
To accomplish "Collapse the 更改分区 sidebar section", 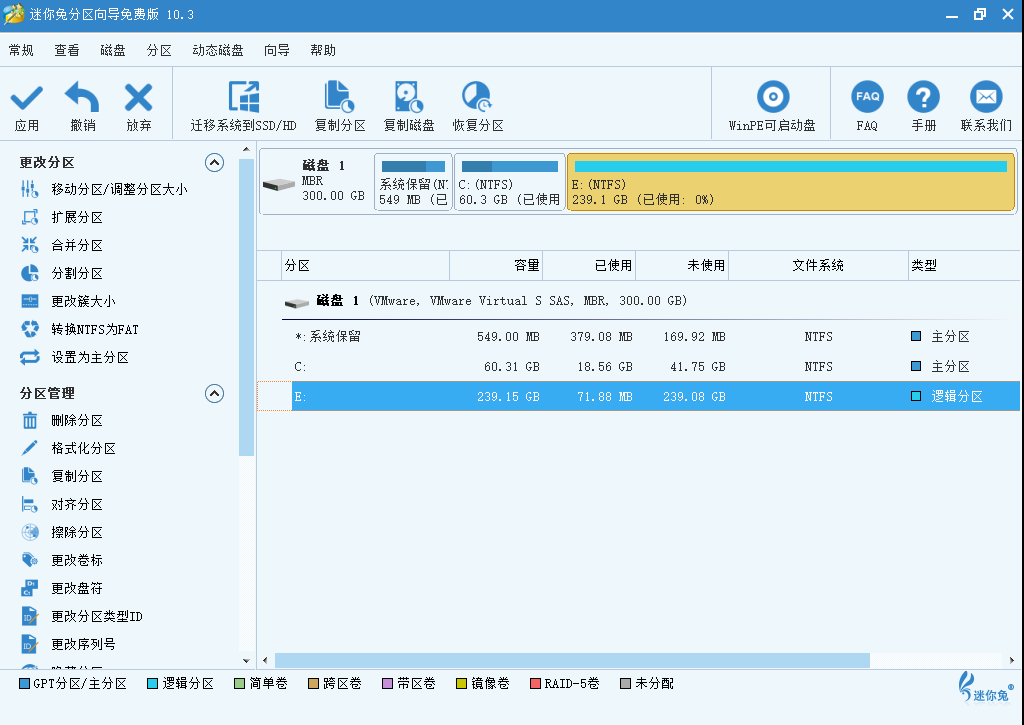I will pyautogui.click(x=214, y=163).
